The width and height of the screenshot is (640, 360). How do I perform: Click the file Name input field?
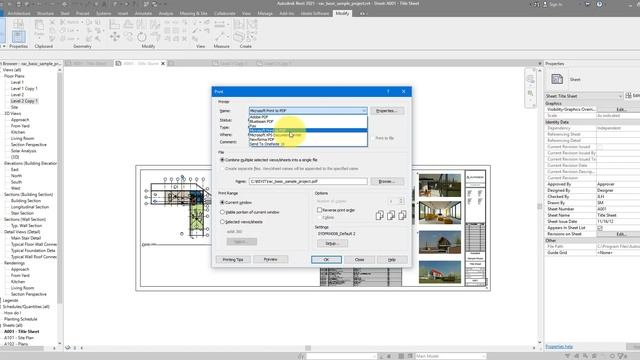tap(308, 181)
